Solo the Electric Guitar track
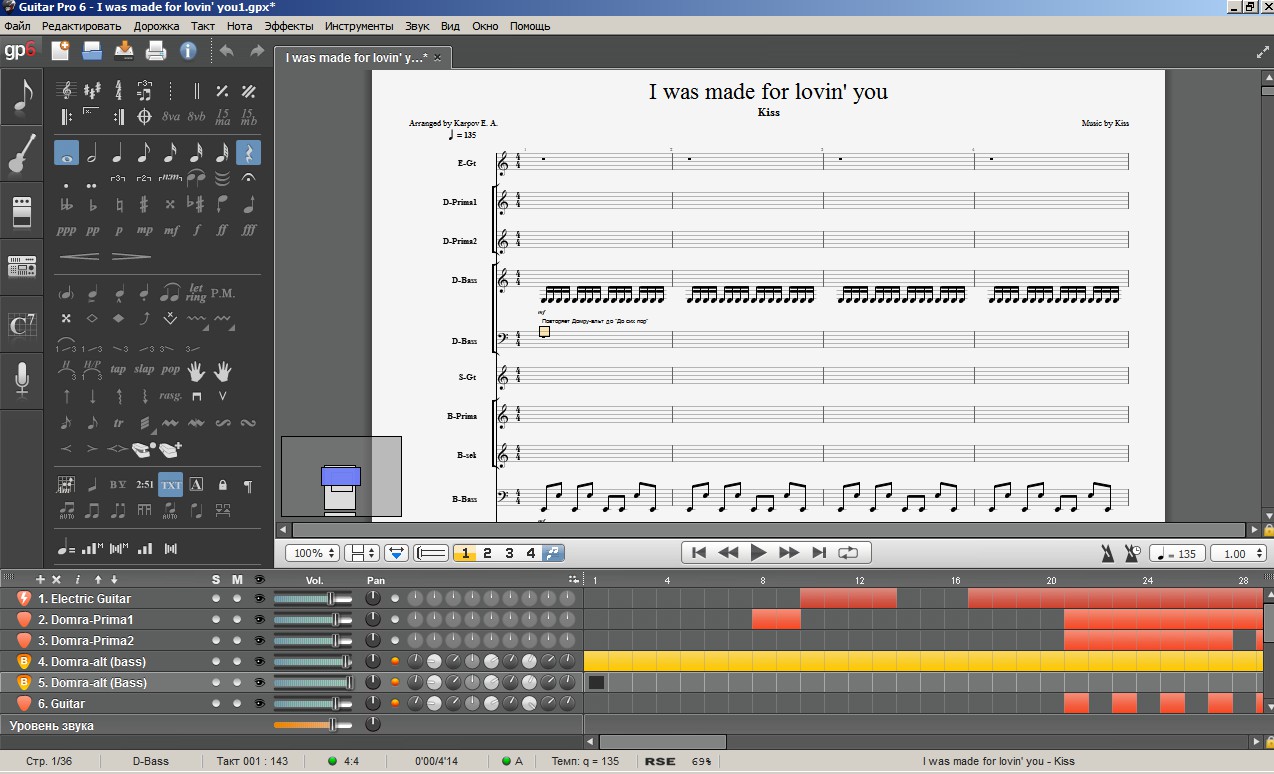 (216, 598)
